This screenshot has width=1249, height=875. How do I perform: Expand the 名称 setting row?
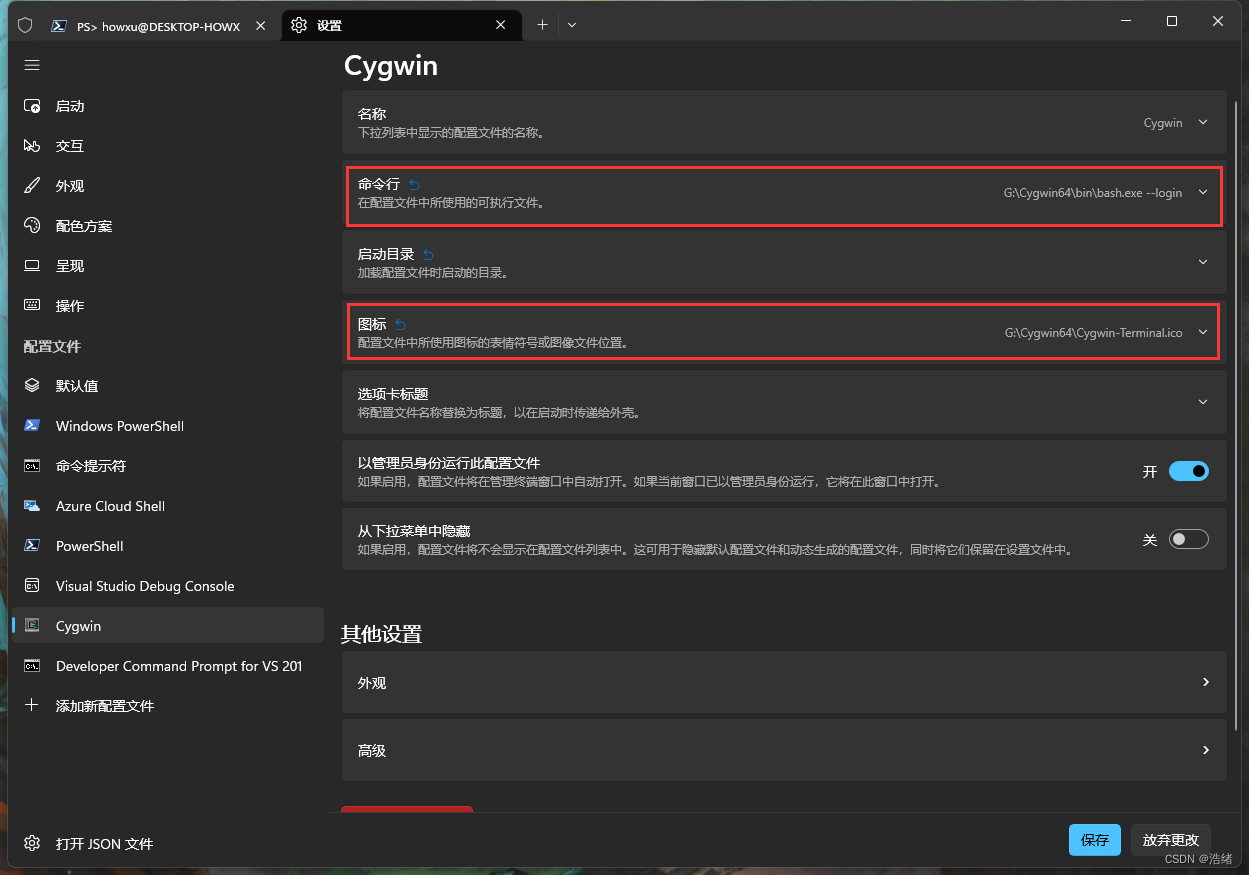(x=1203, y=122)
